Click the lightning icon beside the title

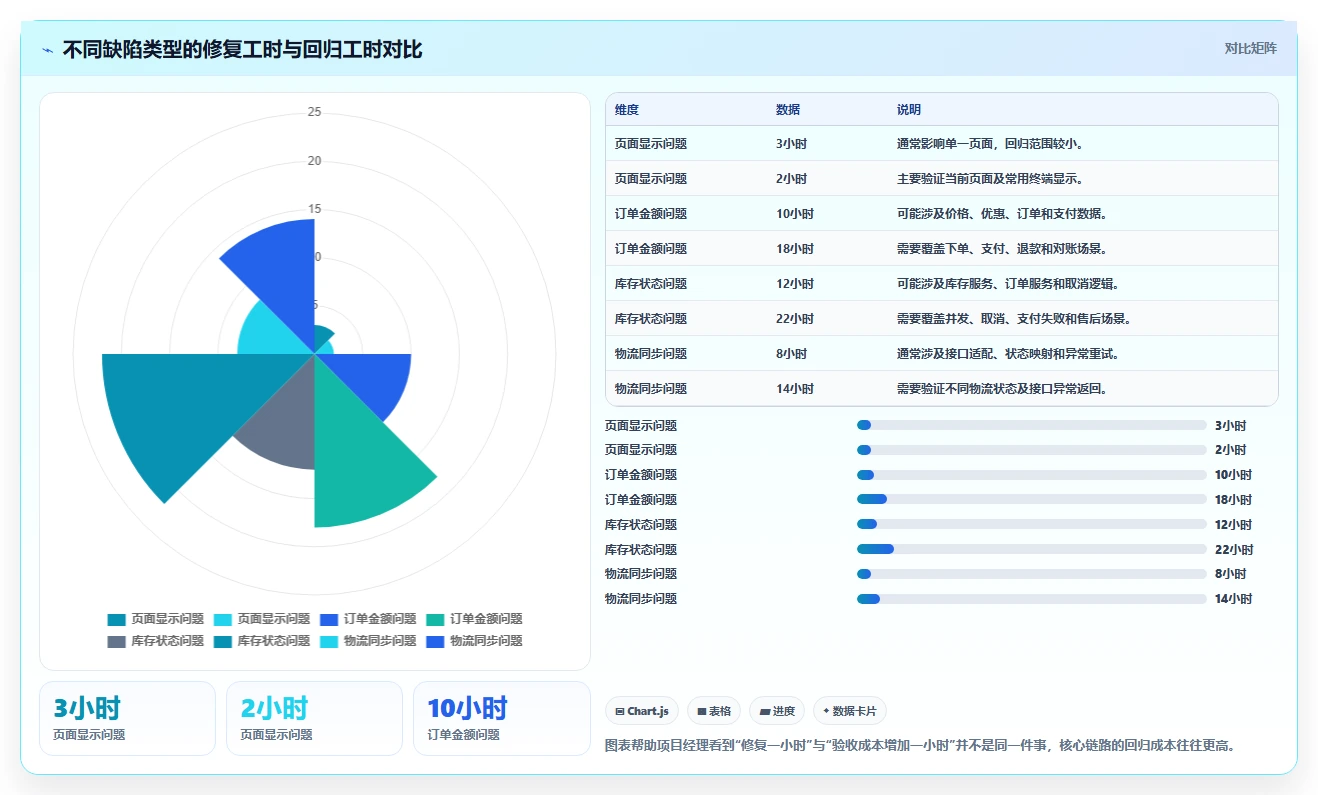click(48, 49)
